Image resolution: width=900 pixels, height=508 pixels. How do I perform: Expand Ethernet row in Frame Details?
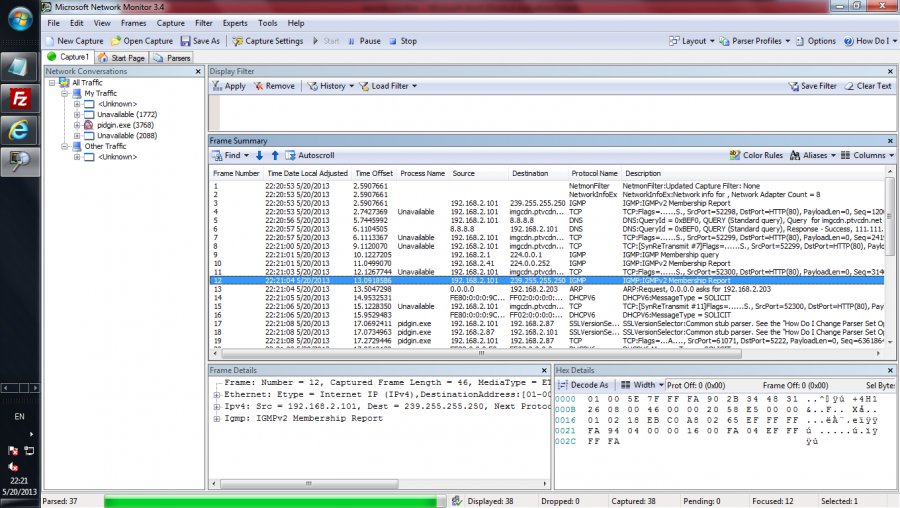coord(217,395)
